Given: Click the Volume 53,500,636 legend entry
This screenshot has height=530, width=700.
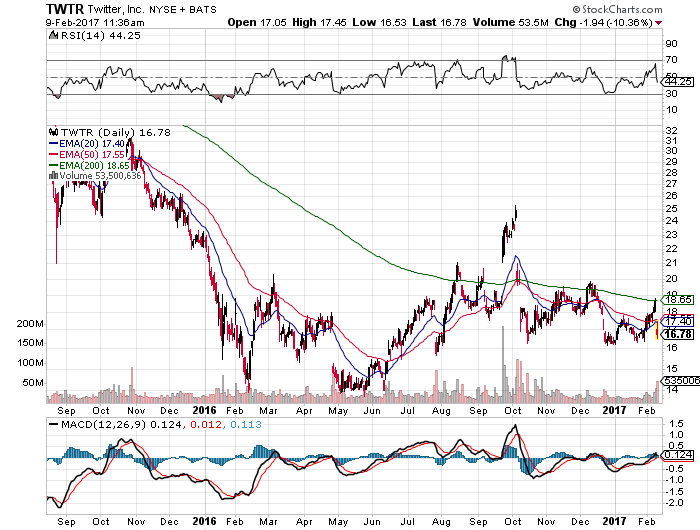Looking at the screenshot, I should coord(100,175).
